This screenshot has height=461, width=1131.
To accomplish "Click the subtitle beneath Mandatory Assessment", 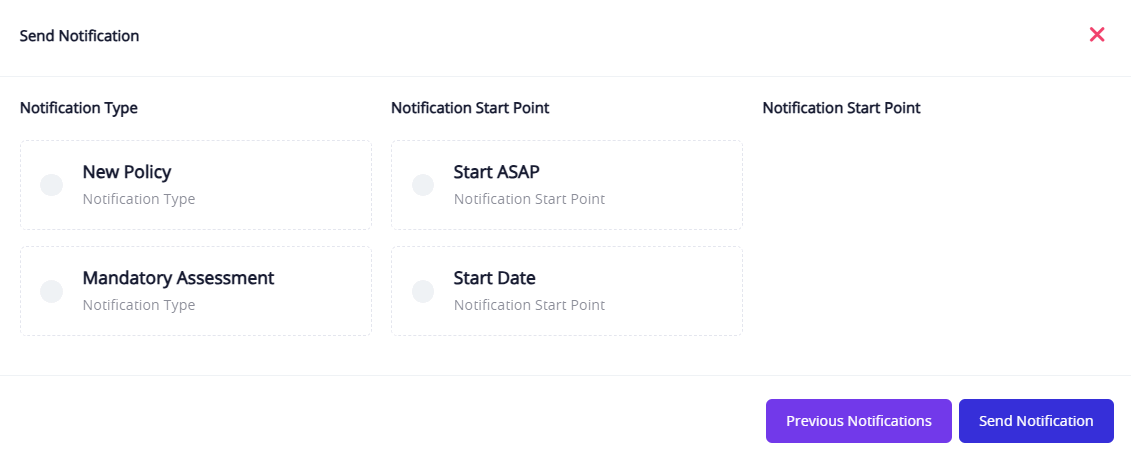I will (139, 305).
